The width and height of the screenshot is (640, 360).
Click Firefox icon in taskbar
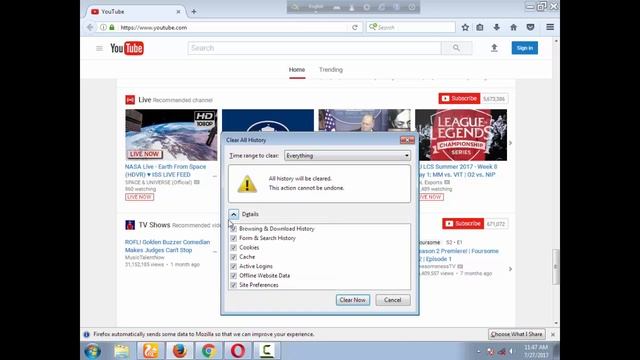coord(180,351)
